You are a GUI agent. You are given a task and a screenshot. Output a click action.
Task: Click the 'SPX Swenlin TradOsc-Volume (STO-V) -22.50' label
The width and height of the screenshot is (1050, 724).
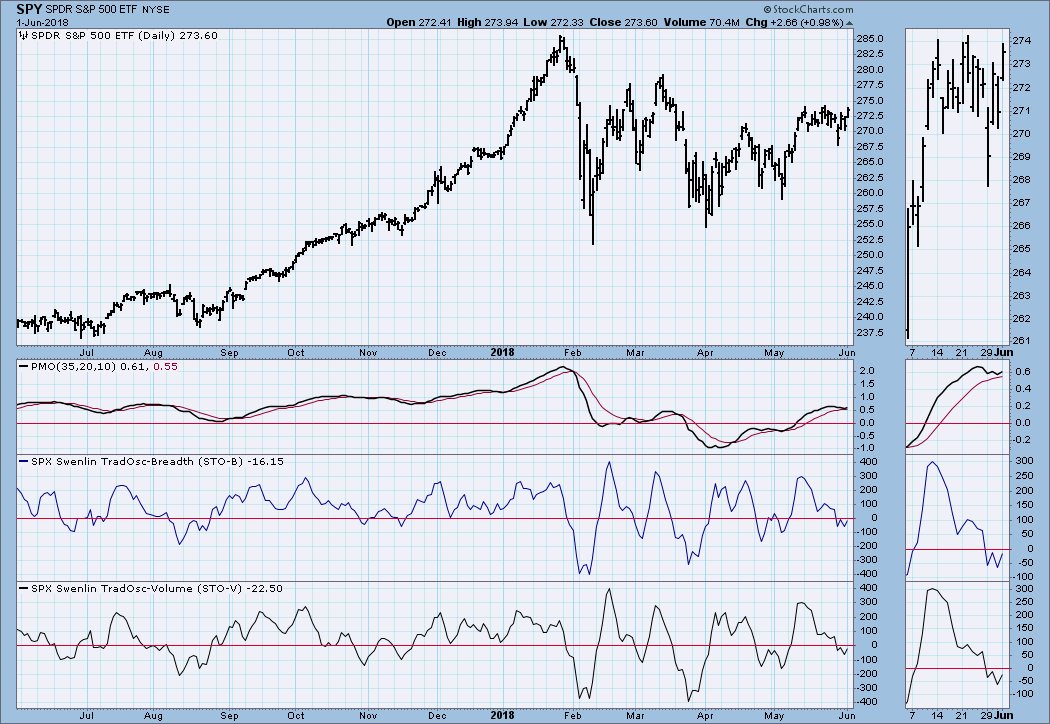coord(157,589)
